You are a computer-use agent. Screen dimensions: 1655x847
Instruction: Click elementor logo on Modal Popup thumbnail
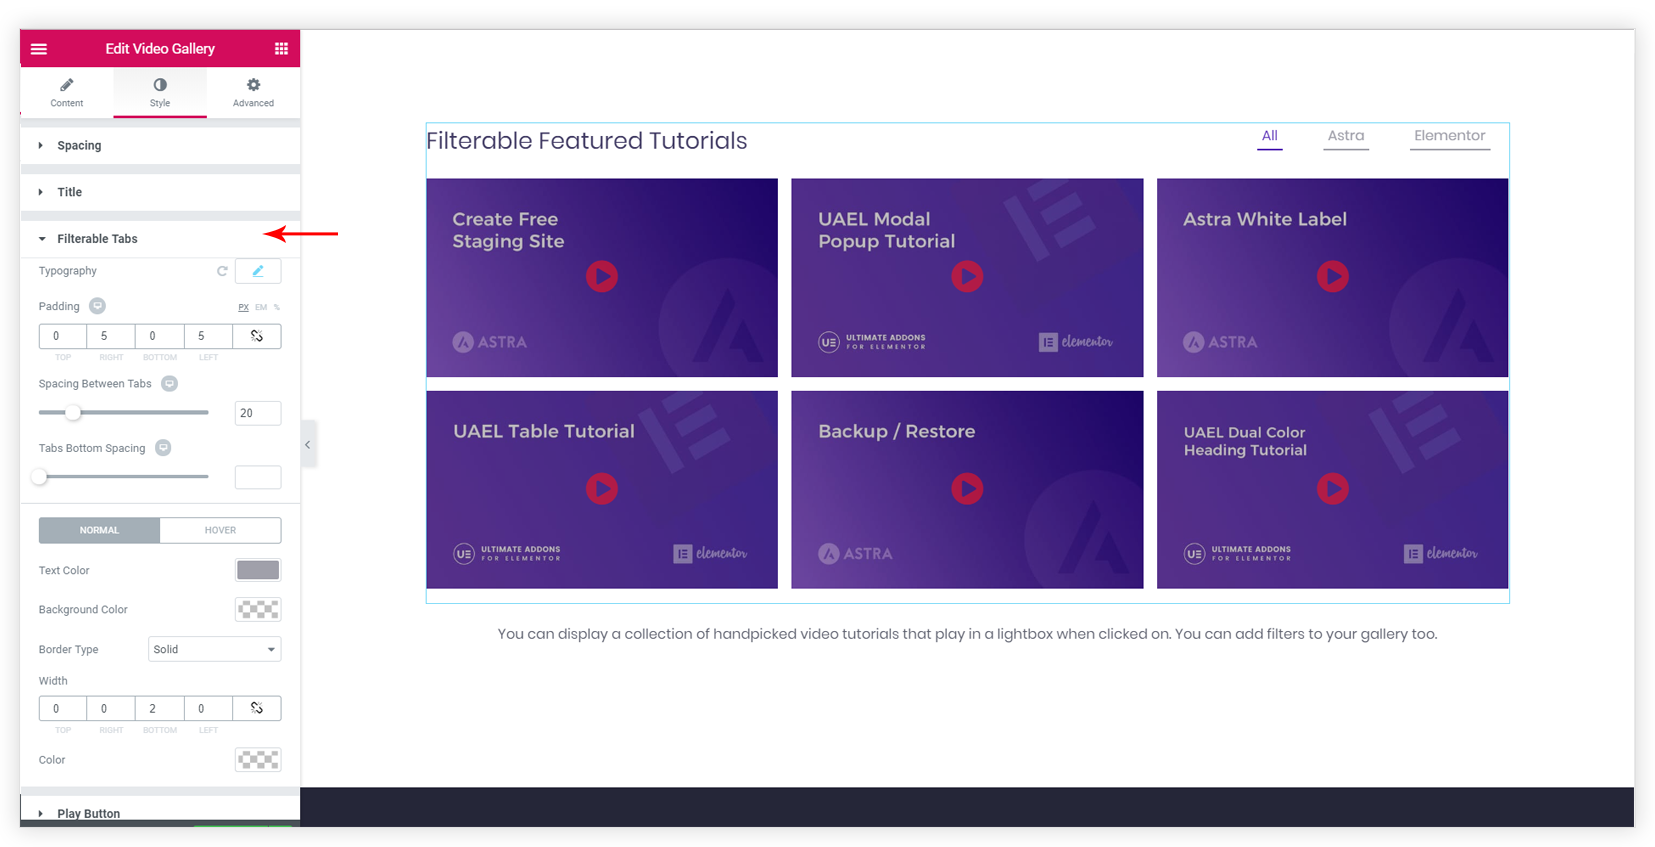(x=1076, y=342)
